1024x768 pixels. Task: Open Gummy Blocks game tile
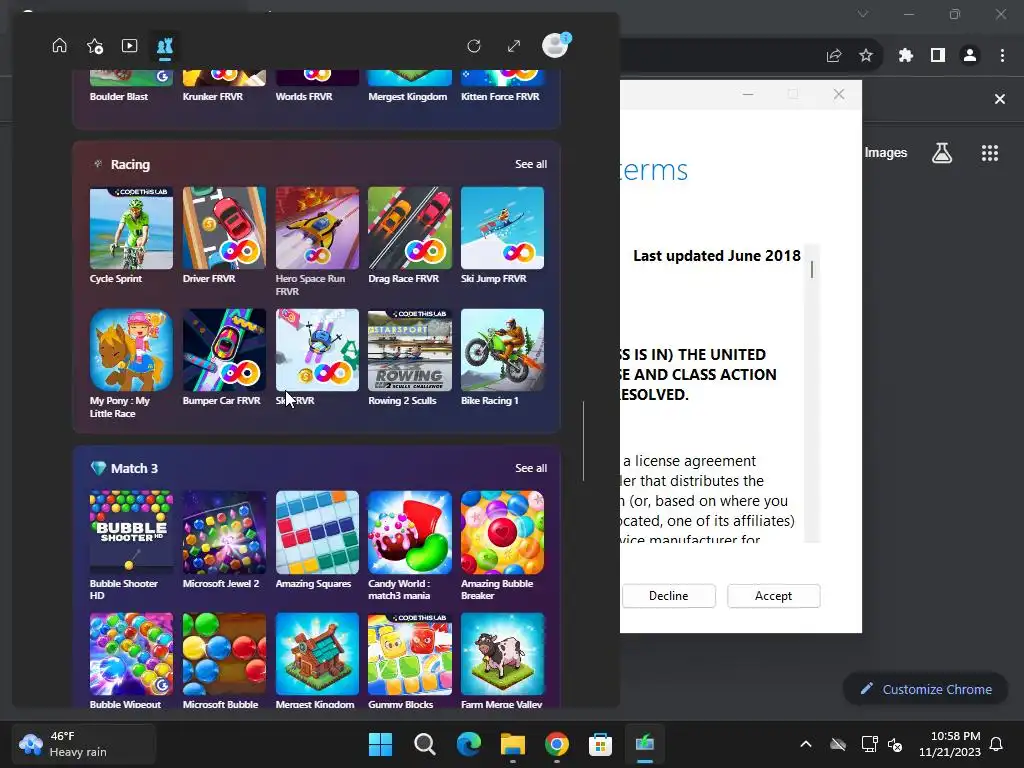click(x=409, y=654)
